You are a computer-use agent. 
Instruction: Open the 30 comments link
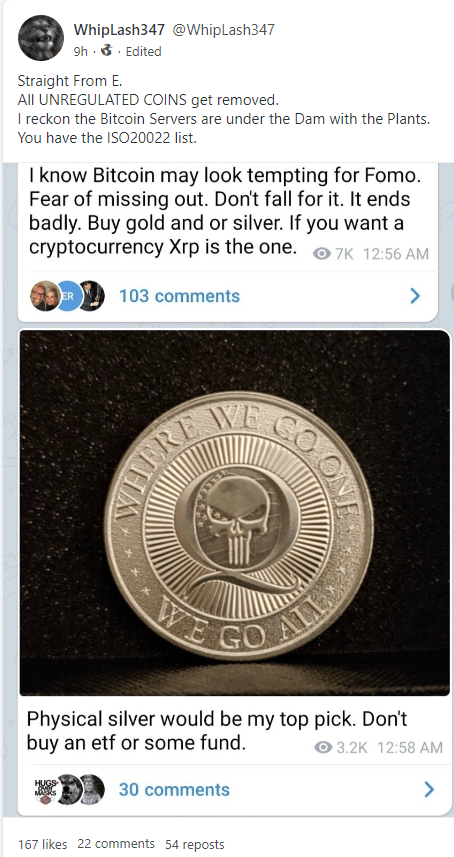pos(174,790)
